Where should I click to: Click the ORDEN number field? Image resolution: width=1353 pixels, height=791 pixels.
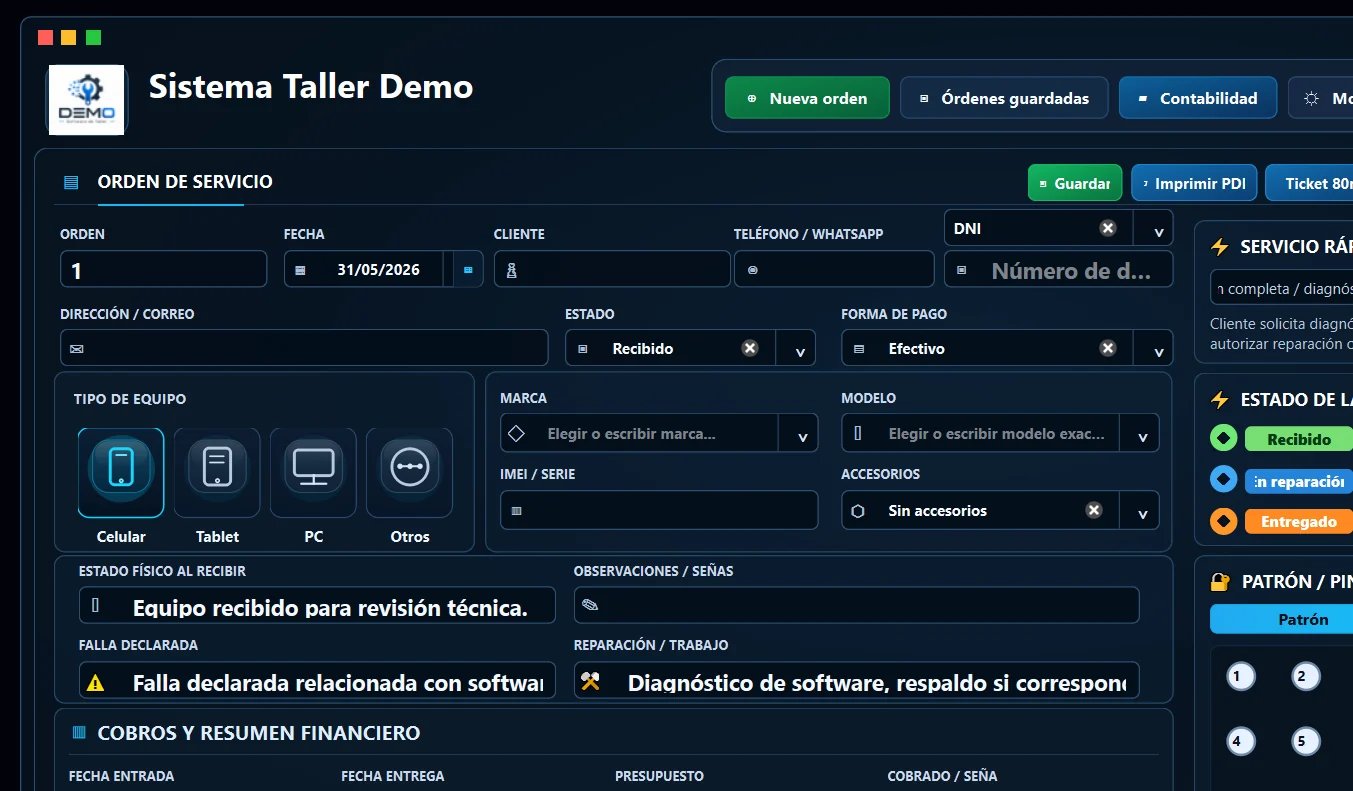click(x=164, y=269)
